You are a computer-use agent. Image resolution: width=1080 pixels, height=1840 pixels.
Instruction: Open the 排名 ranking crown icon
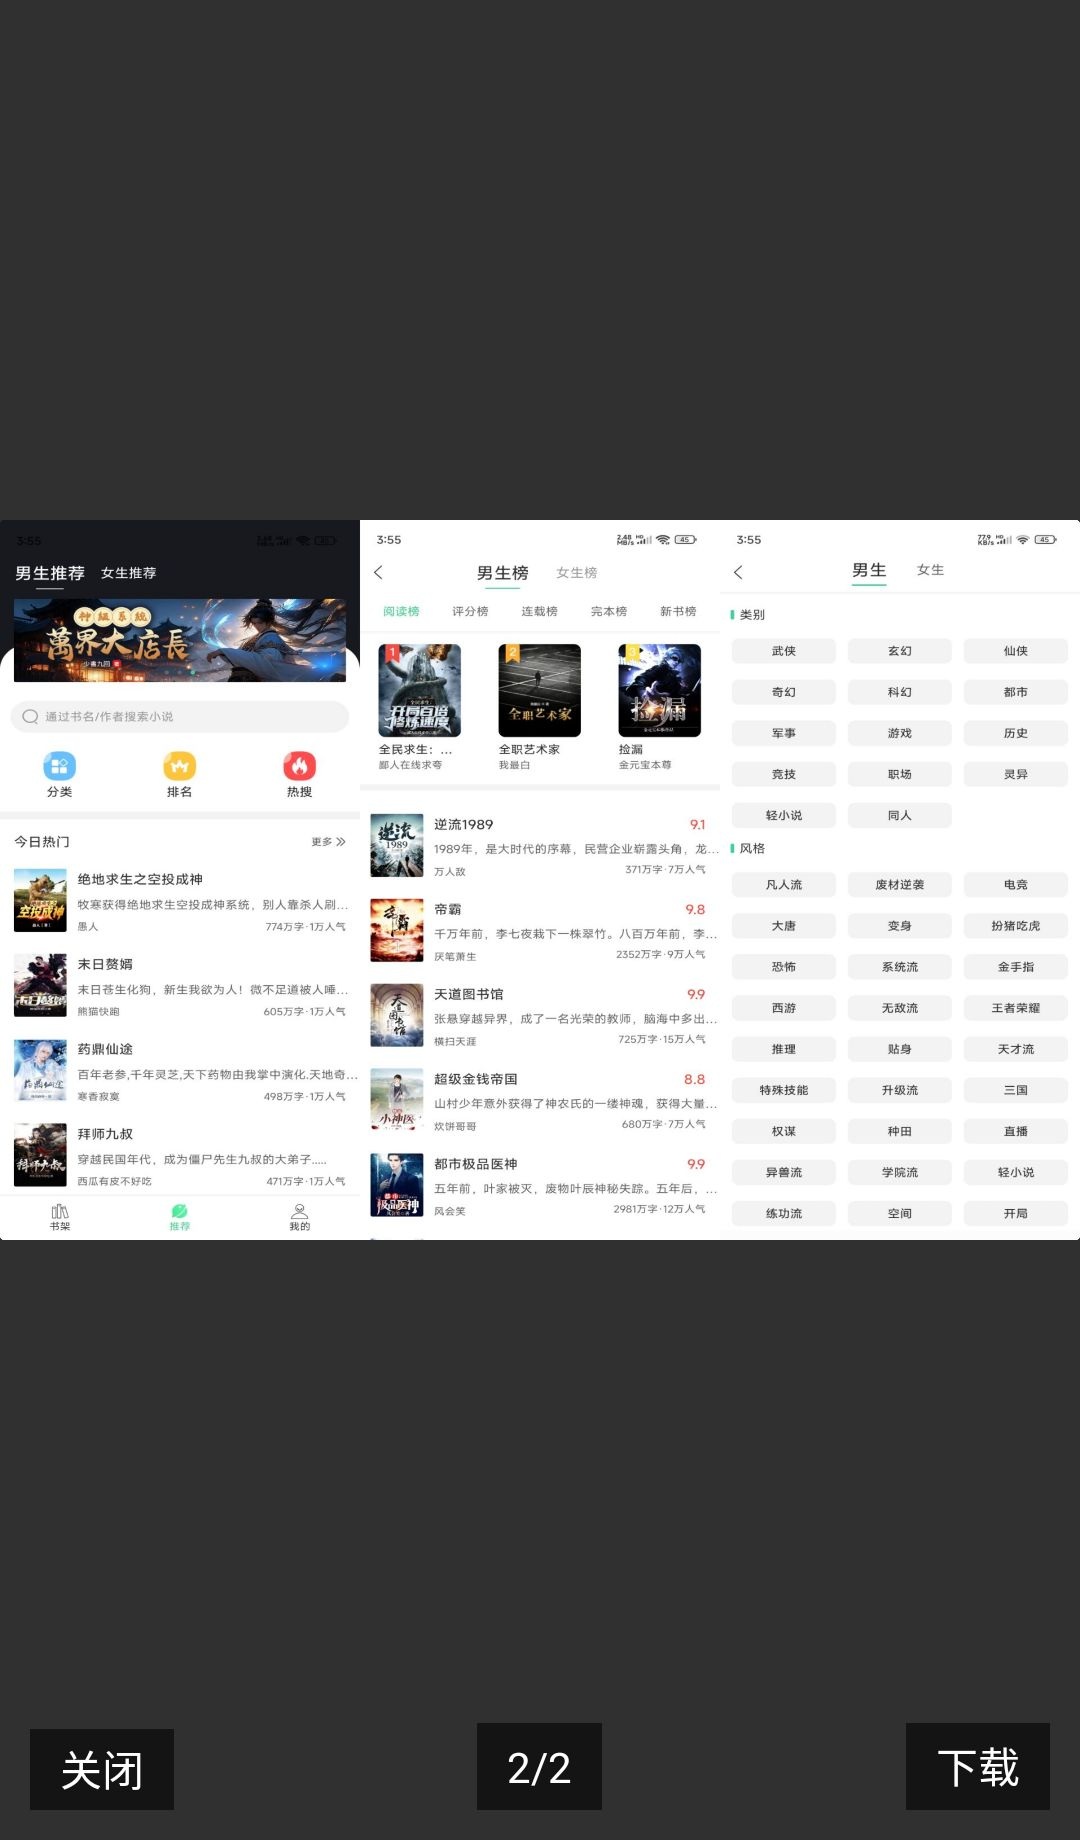[180, 766]
